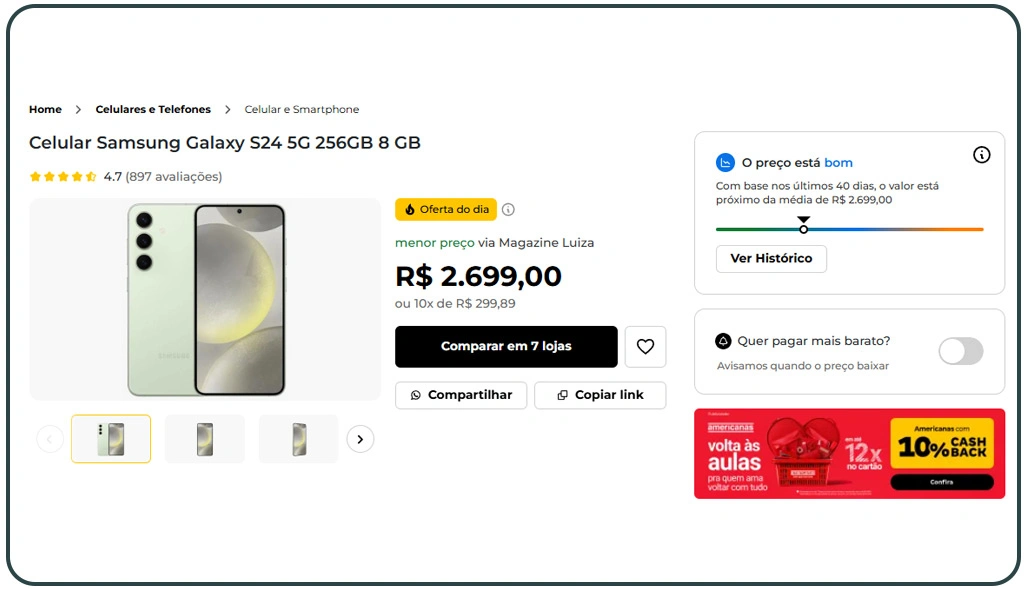Click Copiar link button

pos(600,395)
